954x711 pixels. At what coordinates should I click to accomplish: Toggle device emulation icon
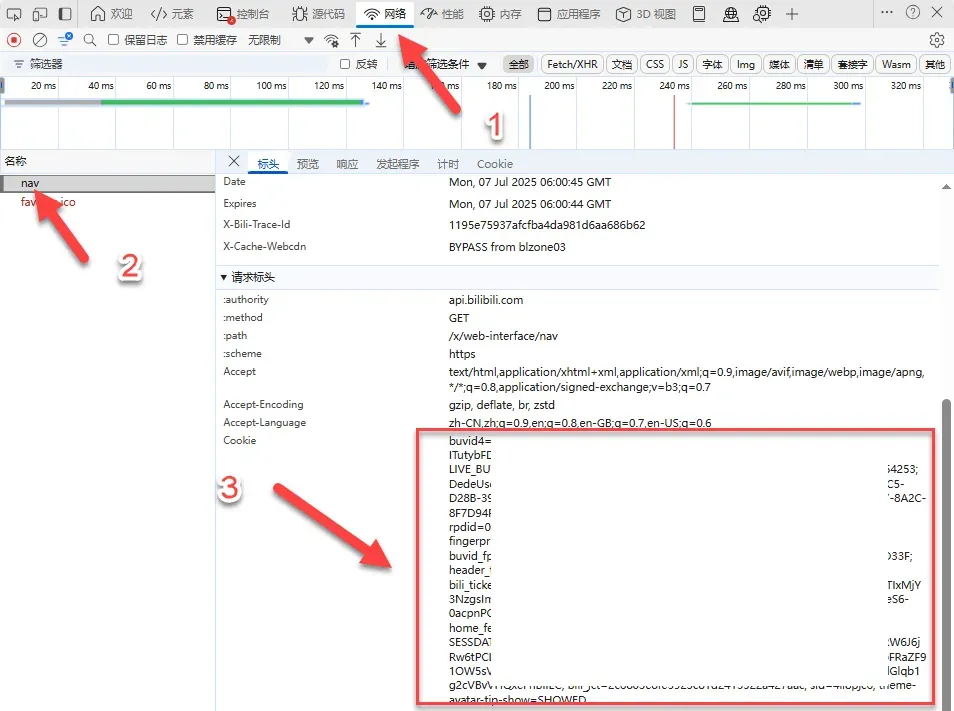[x=40, y=14]
